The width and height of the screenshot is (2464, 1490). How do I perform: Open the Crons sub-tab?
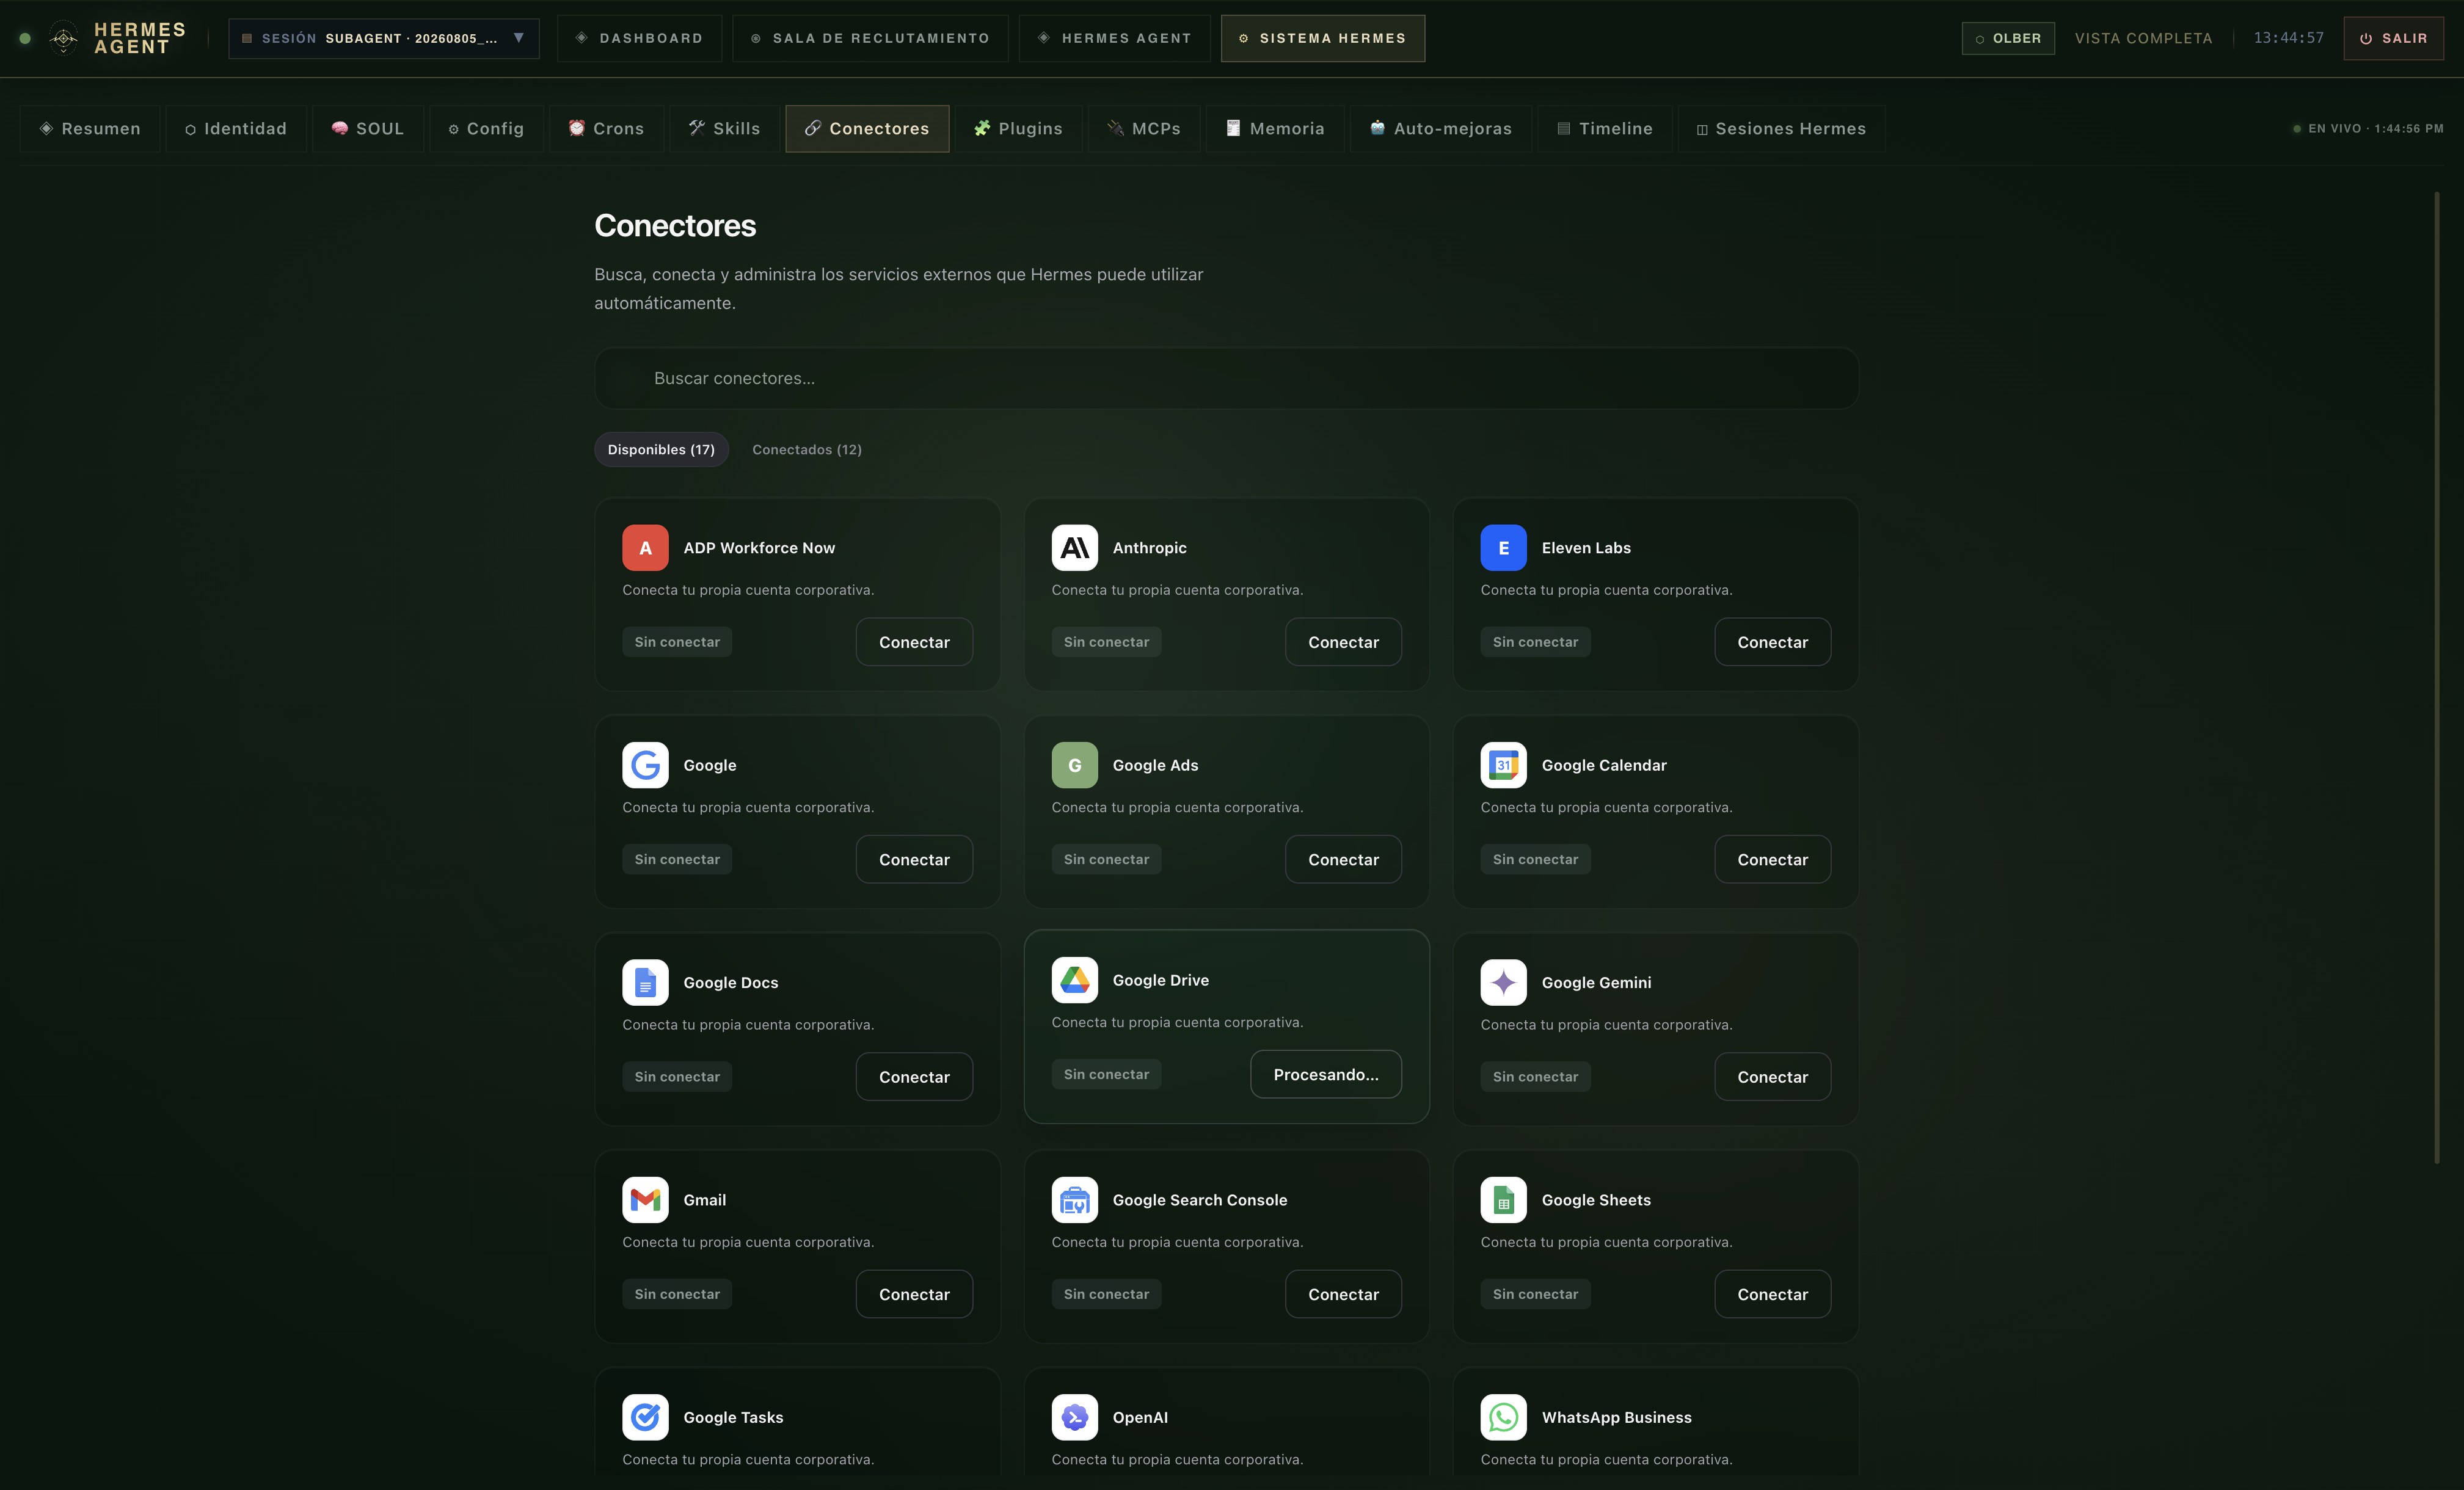(x=606, y=128)
